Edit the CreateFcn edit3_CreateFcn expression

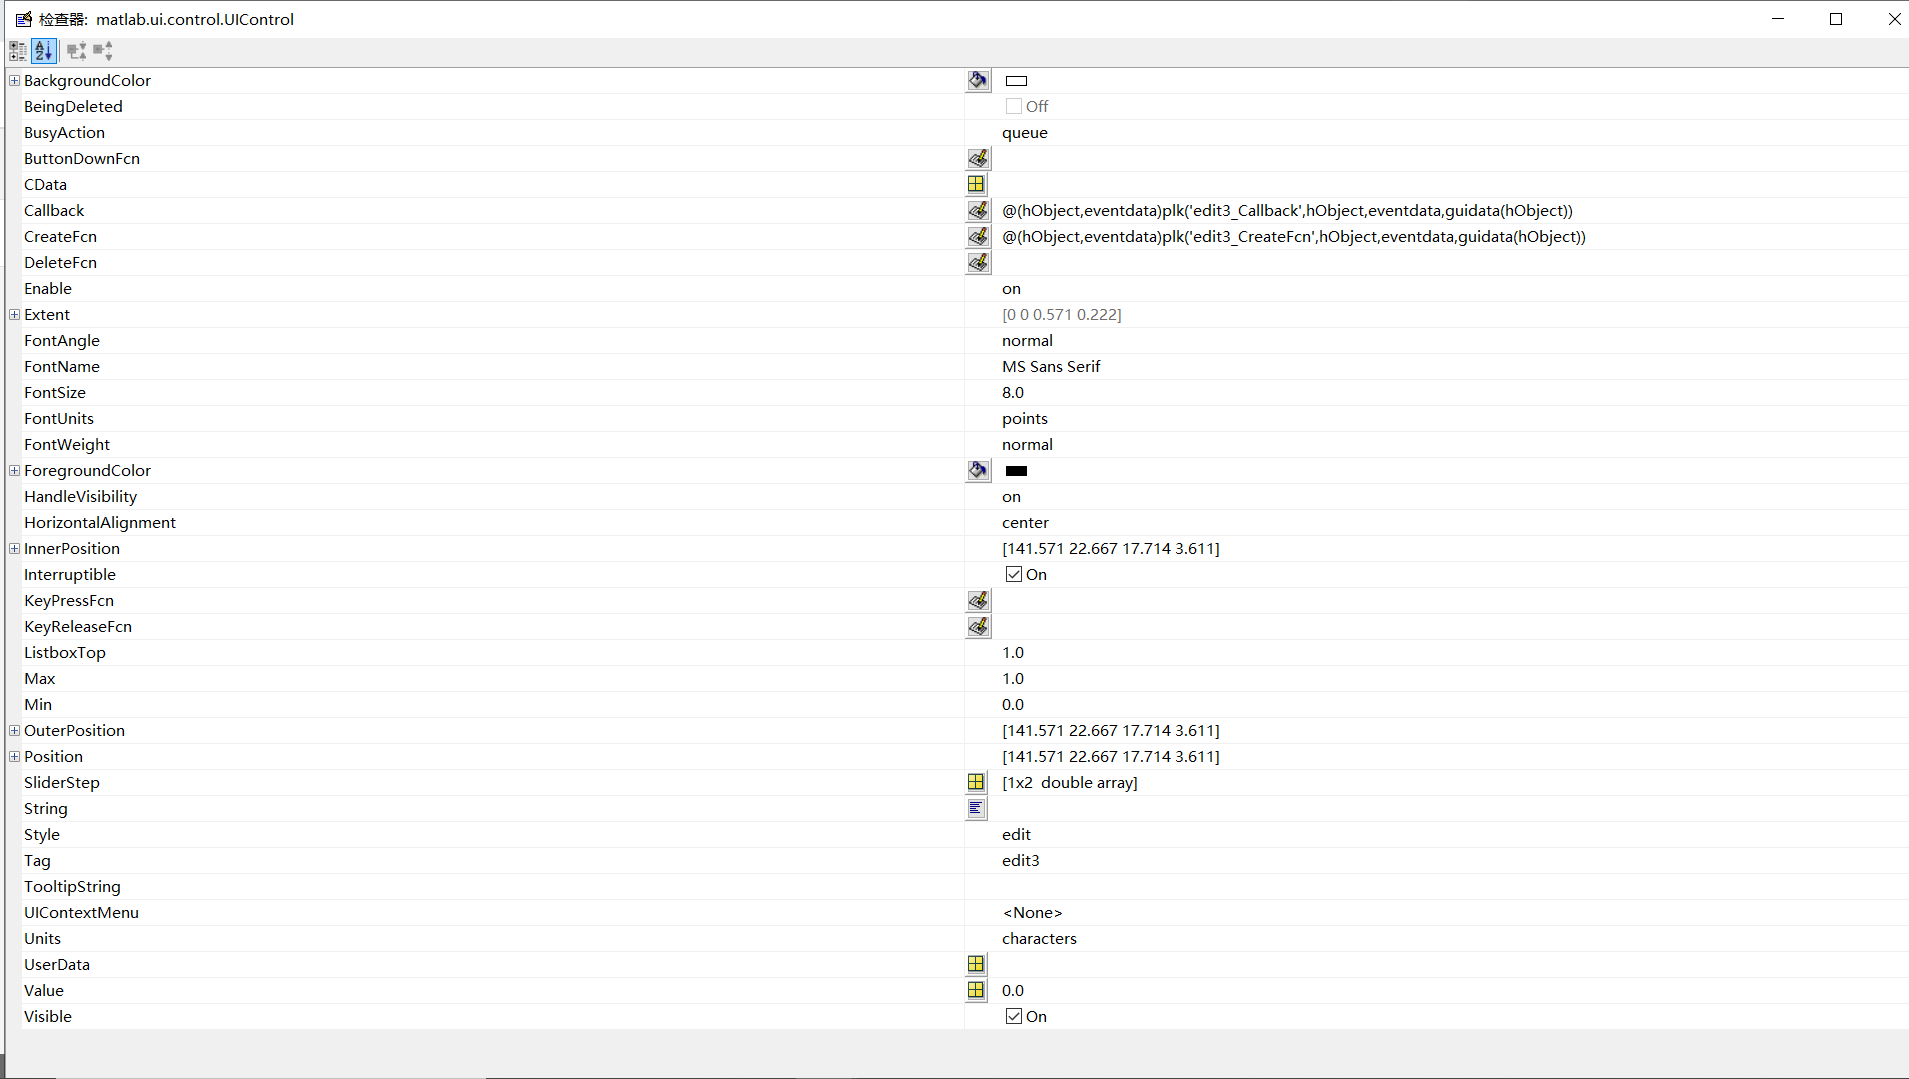tap(1293, 236)
